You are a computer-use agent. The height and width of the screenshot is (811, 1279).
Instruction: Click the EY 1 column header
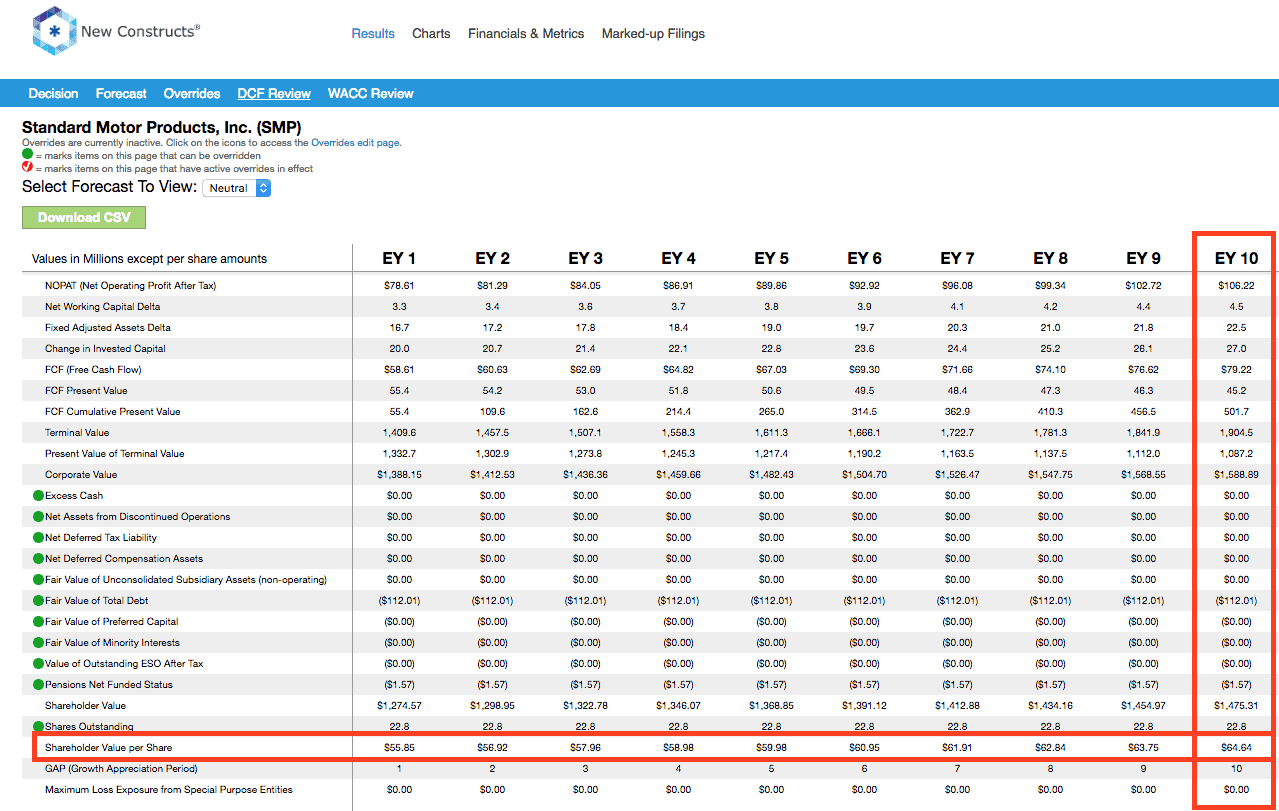click(x=399, y=258)
